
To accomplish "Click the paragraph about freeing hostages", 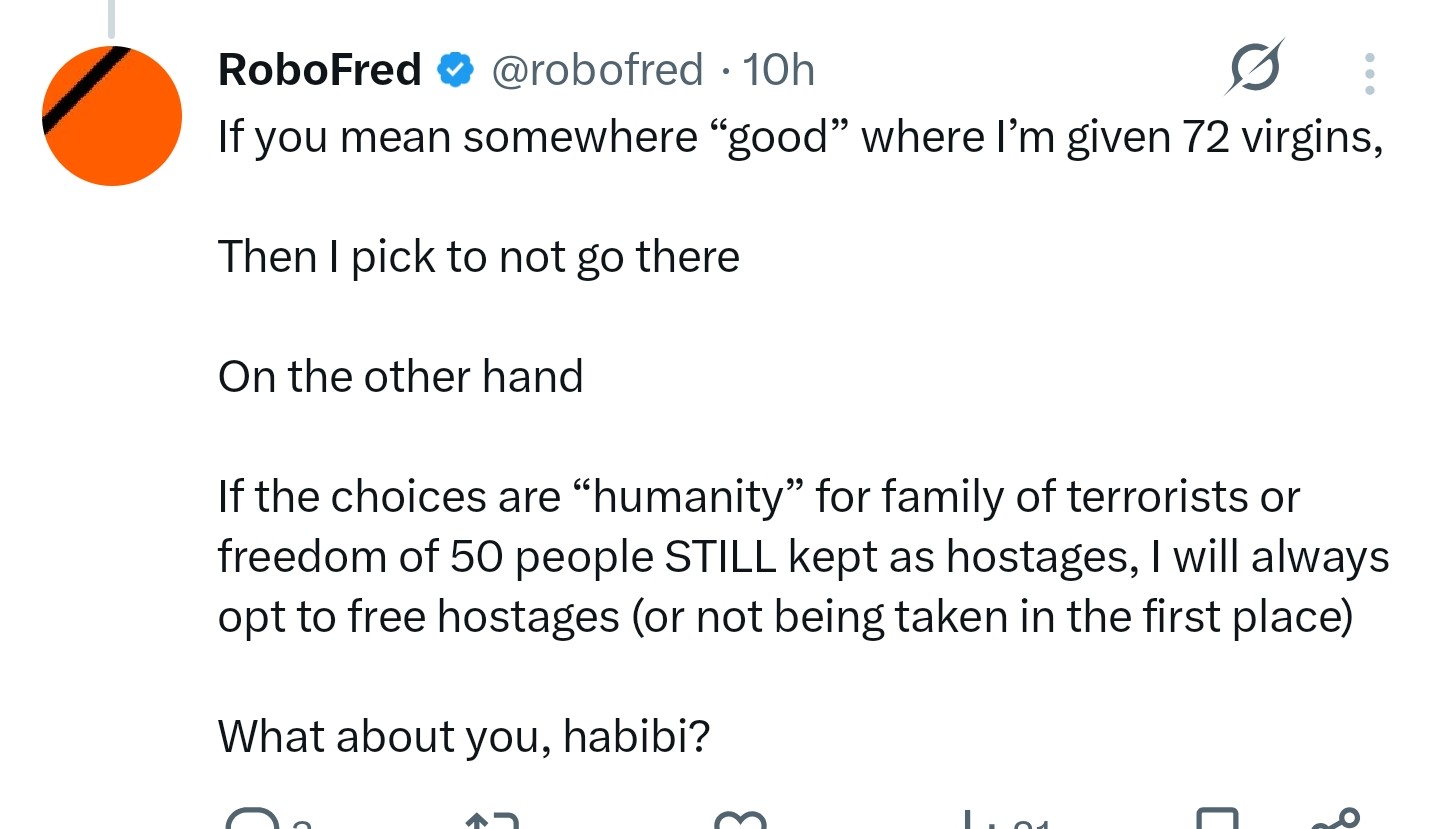I will 803,557.
